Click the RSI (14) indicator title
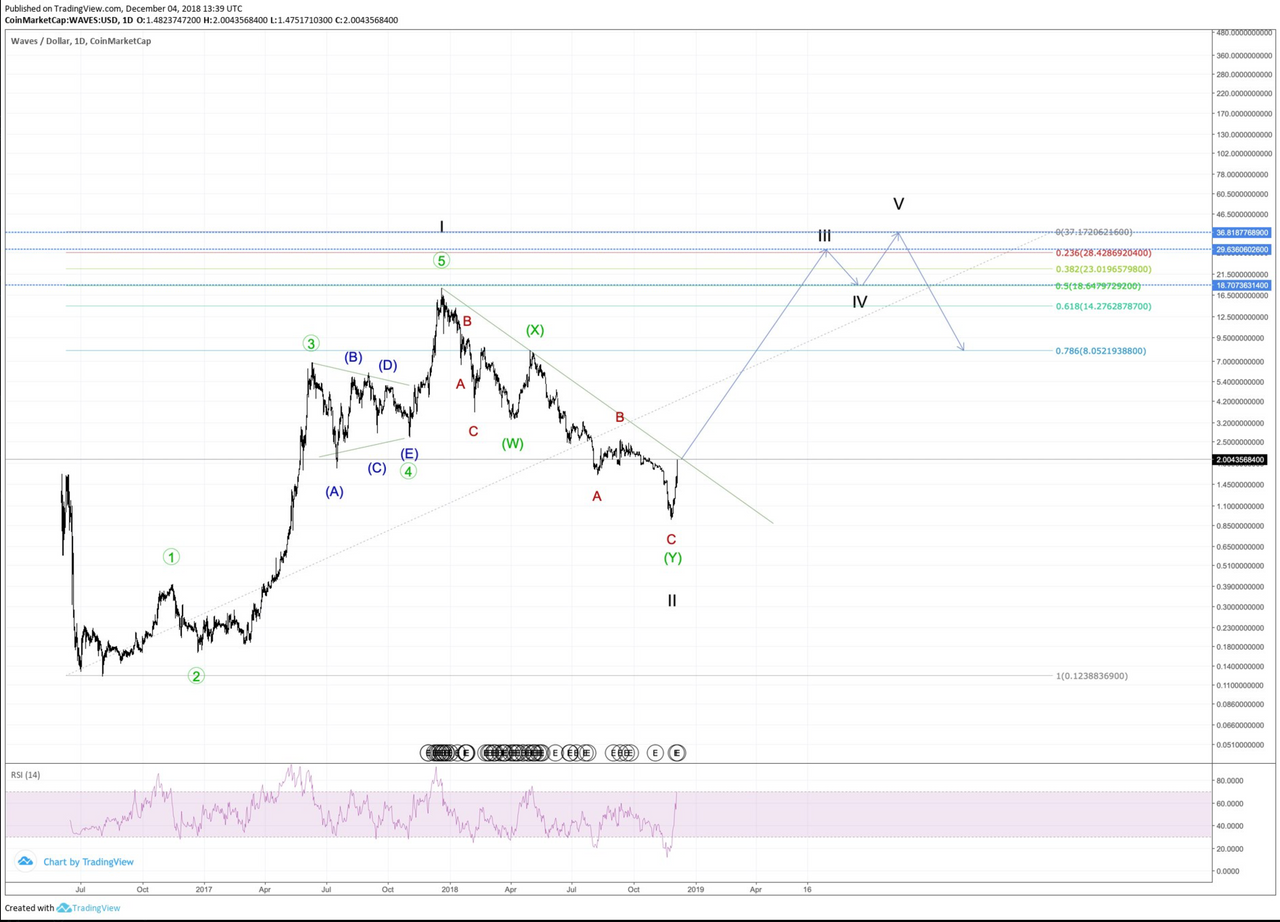The width and height of the screenshot is (1280, 922). tap(25, 775)
